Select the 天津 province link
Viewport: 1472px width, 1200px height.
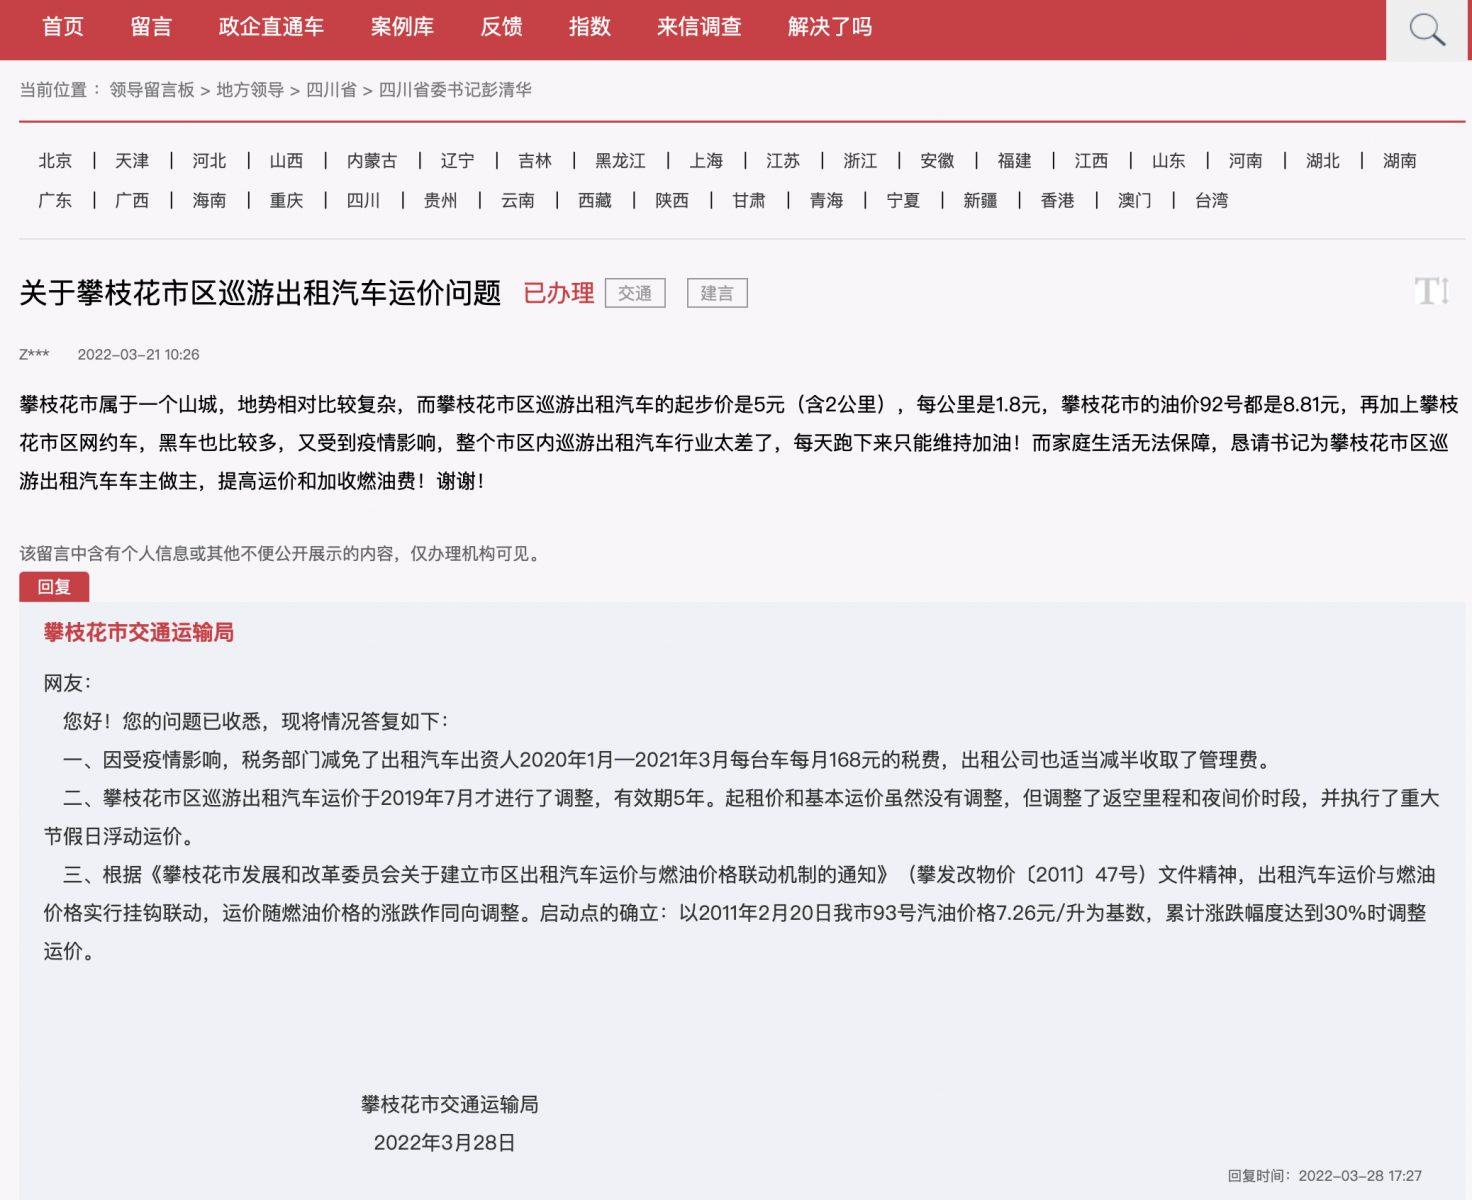pyautogui.click(x=132, y=161)
